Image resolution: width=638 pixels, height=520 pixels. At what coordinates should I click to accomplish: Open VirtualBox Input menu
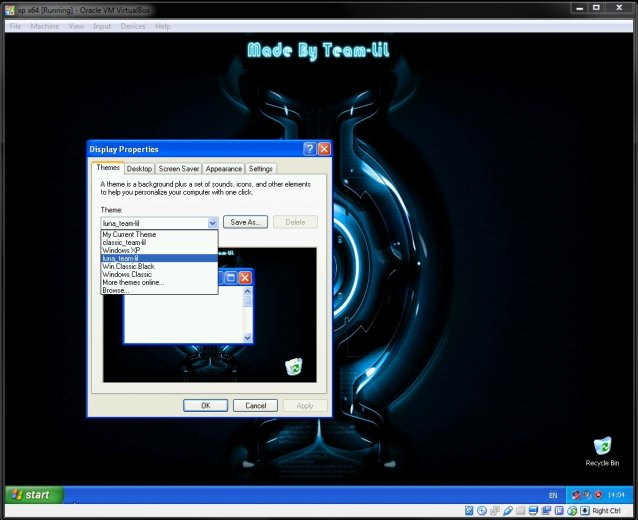tap(102, 26)
